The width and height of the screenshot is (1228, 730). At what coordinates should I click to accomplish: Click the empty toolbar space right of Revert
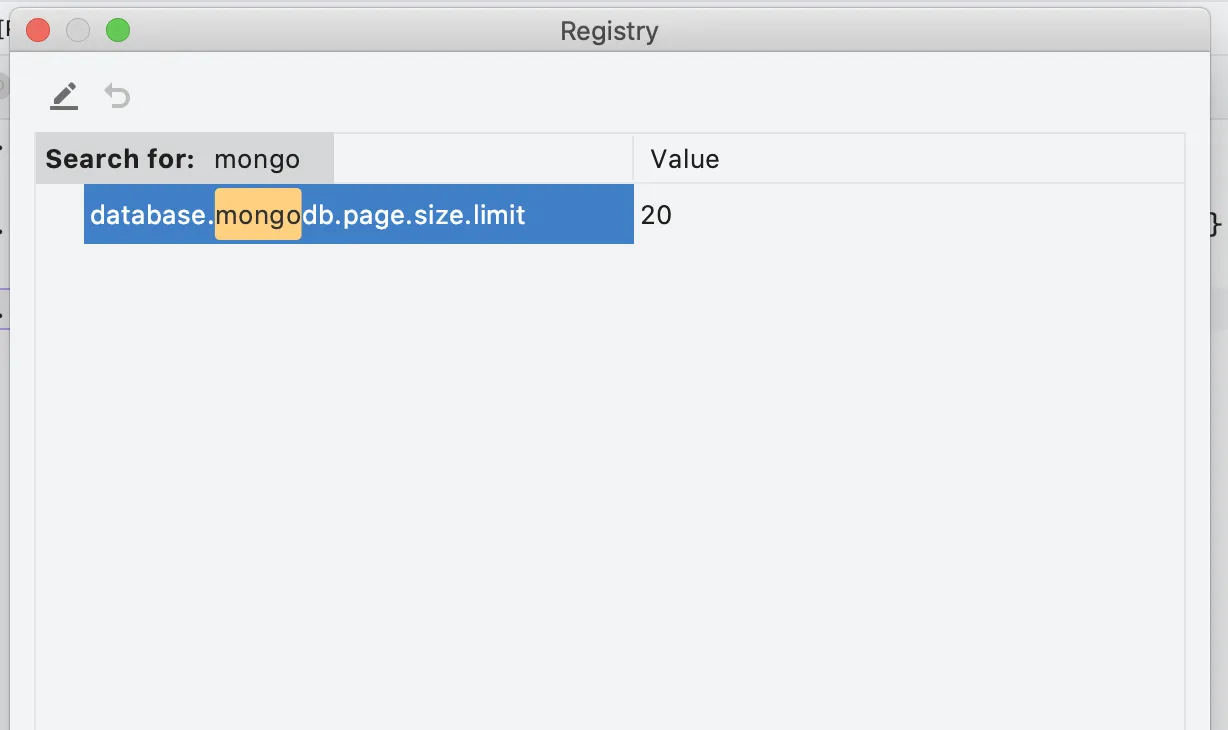pyautogui.click(x=600, y=96)
